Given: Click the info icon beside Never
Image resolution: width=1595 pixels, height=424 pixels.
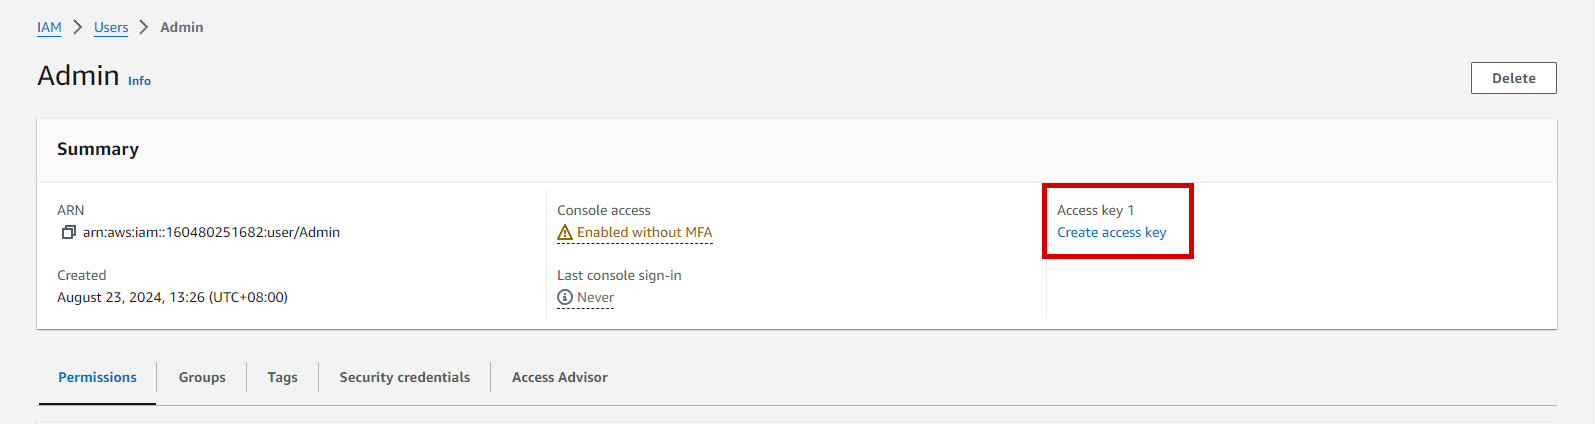Looking at the screenshot, I should coord(565,297).
